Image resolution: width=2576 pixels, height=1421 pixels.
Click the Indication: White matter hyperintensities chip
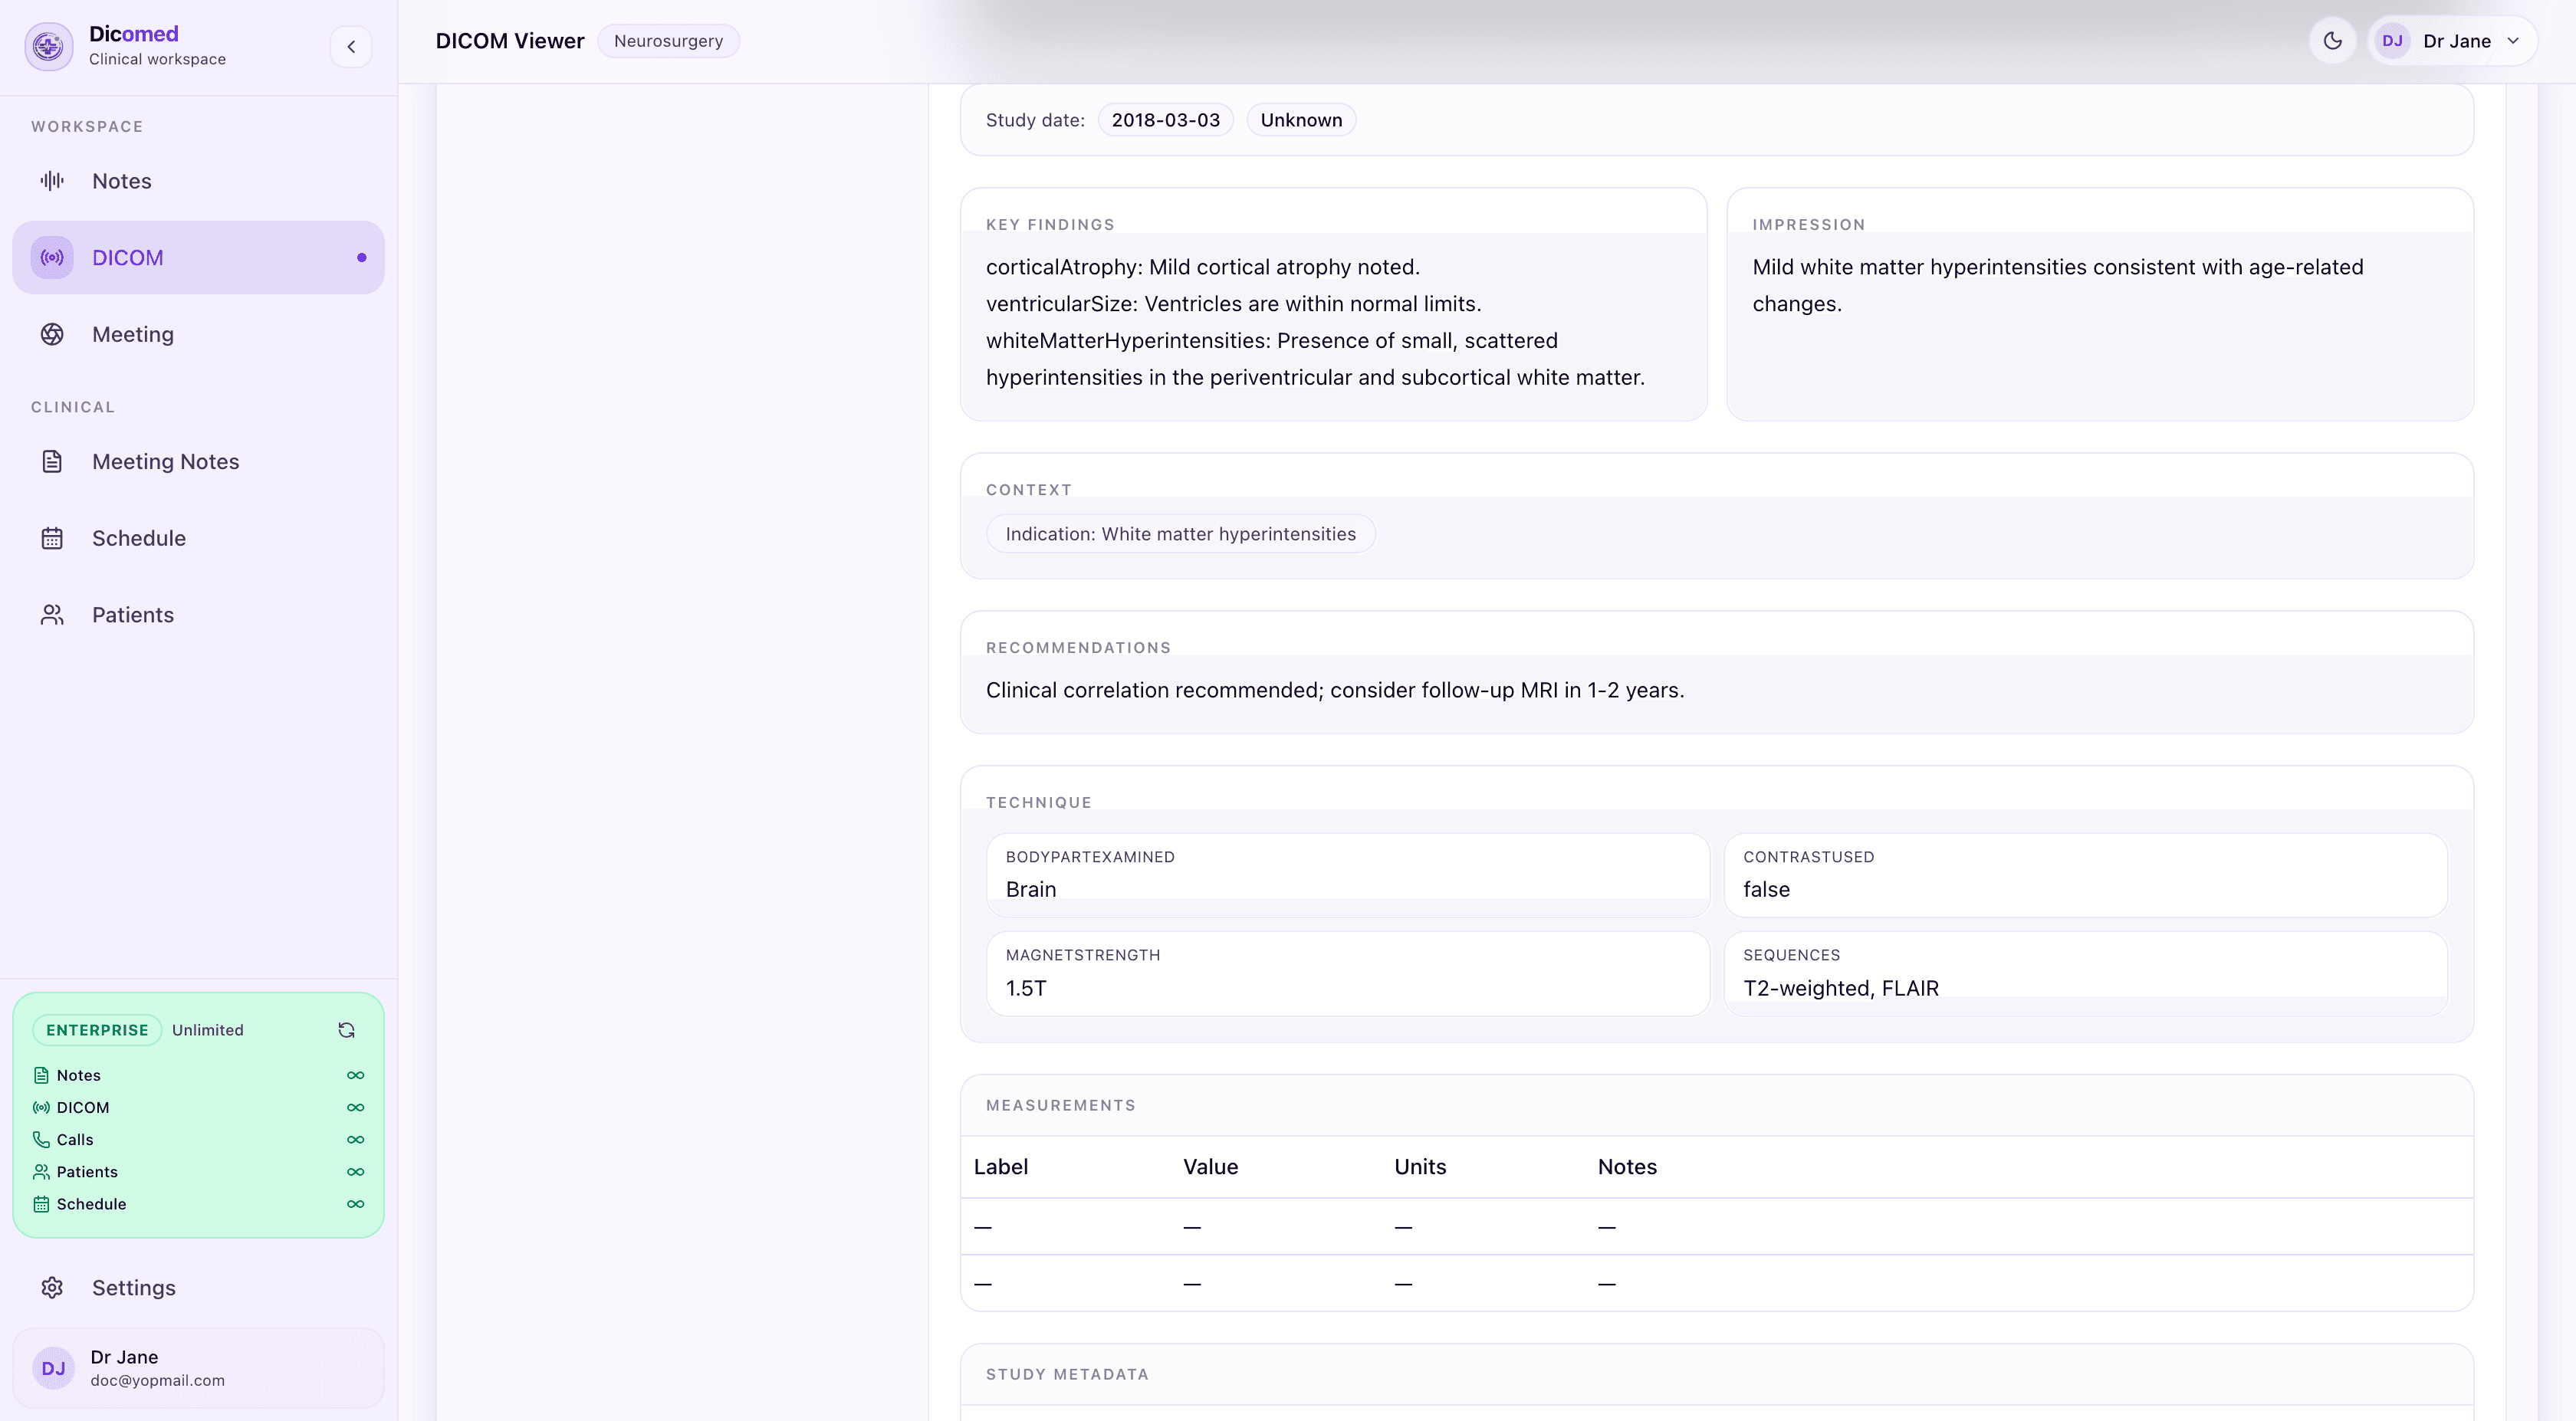[x=1181, y=534]
